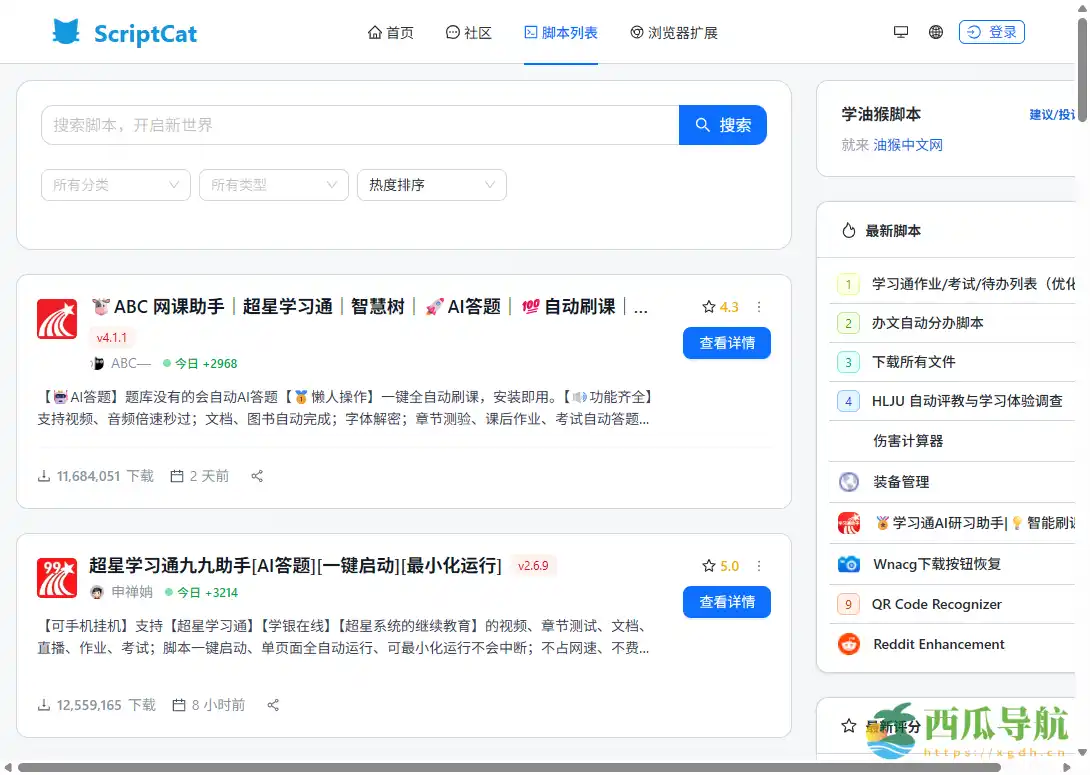Click the ABC网课助手 red script icon
This screenshot has width=1090, height=775.
(x=57, y=318)
